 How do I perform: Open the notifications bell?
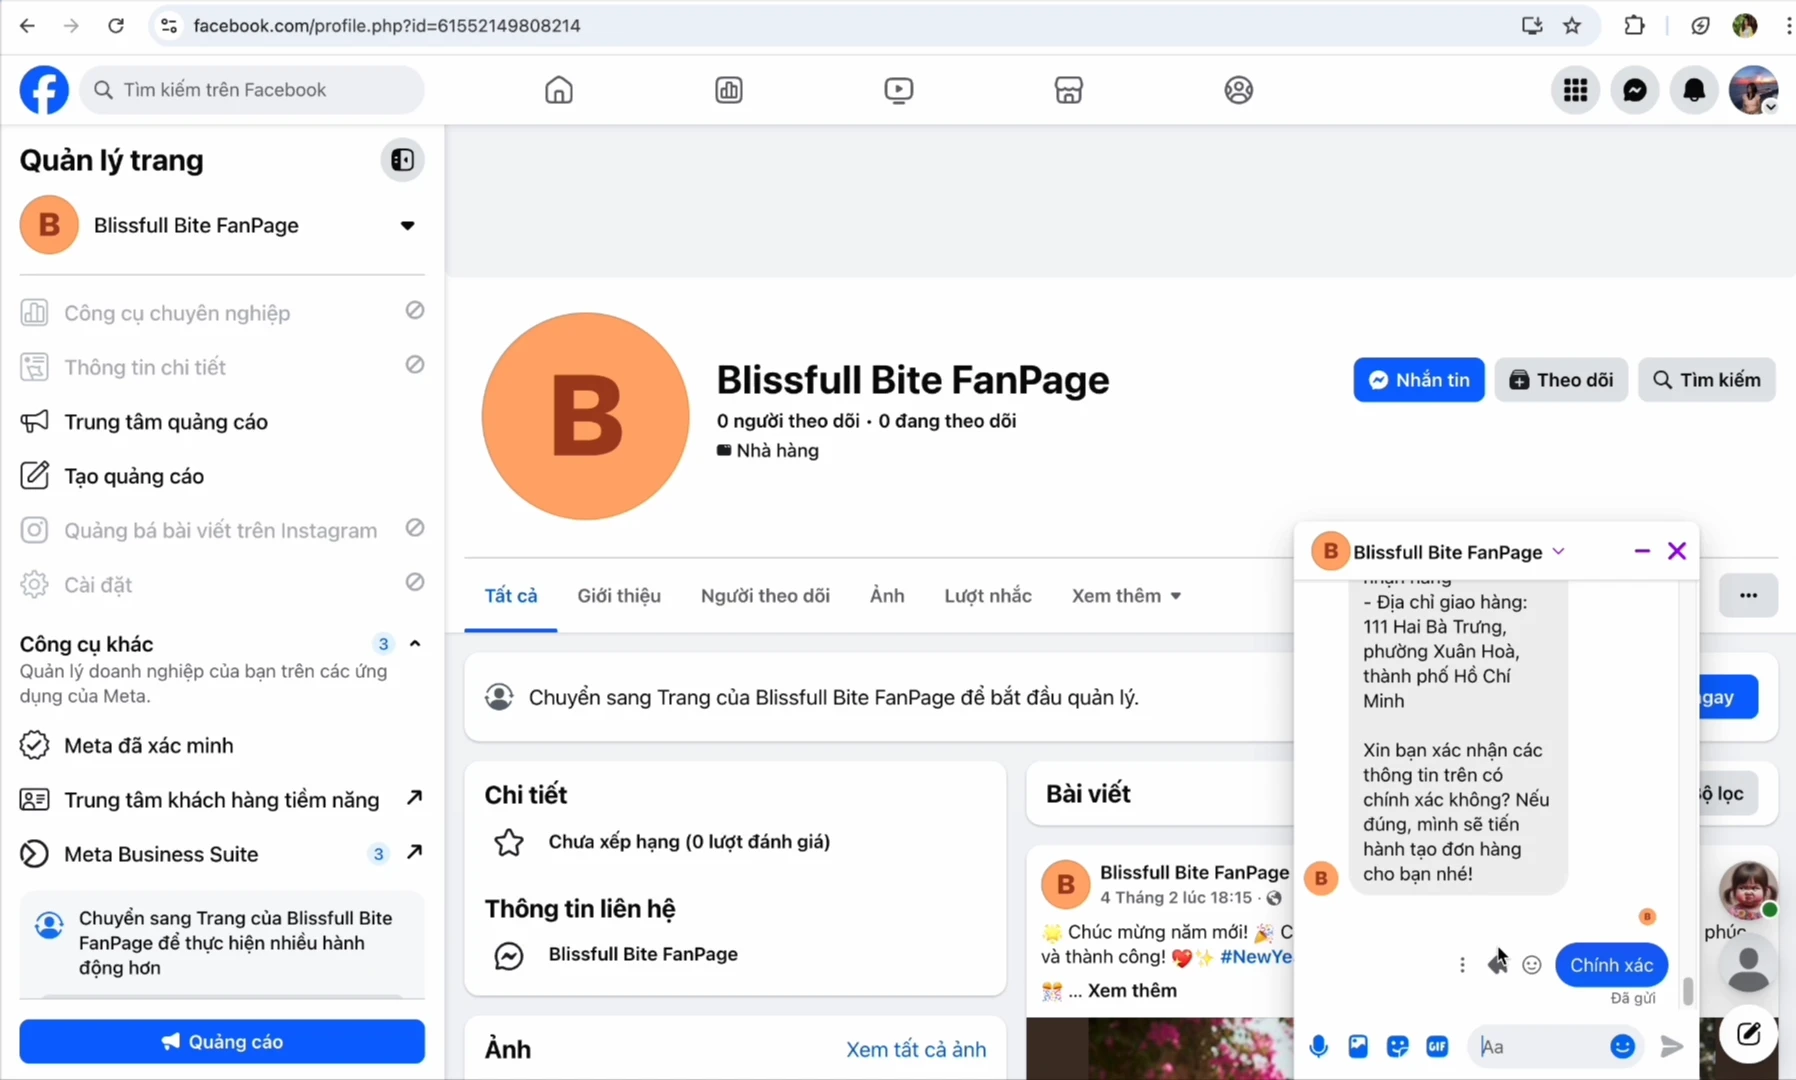(1694, 90)
